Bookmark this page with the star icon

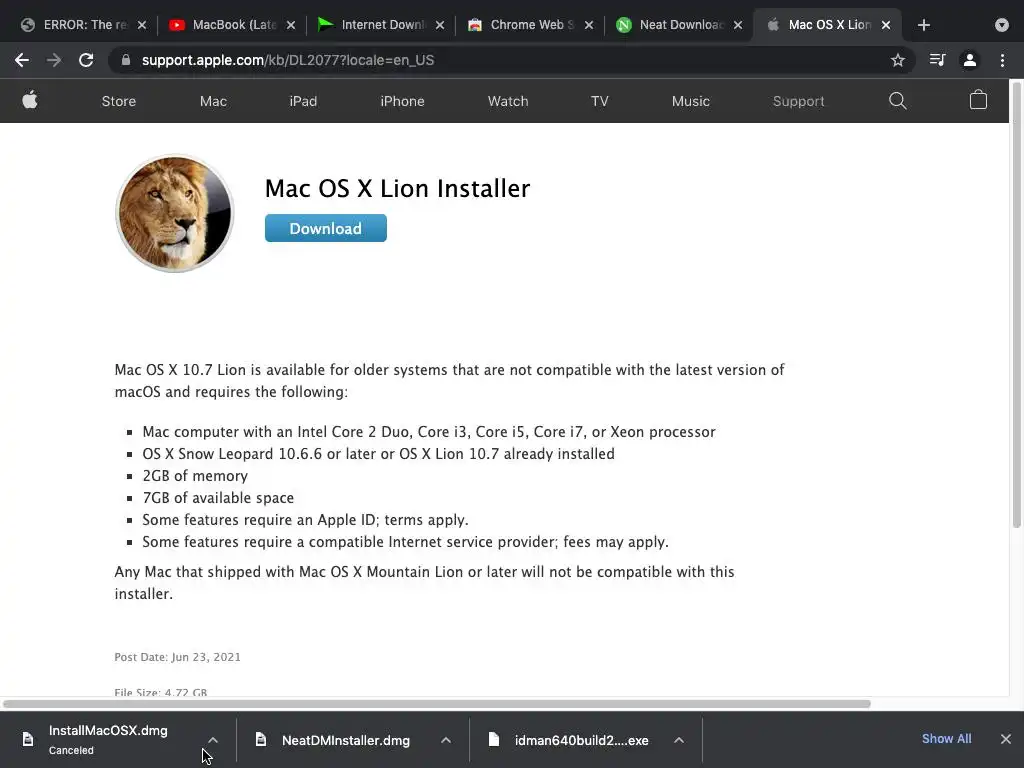[898, 60]
